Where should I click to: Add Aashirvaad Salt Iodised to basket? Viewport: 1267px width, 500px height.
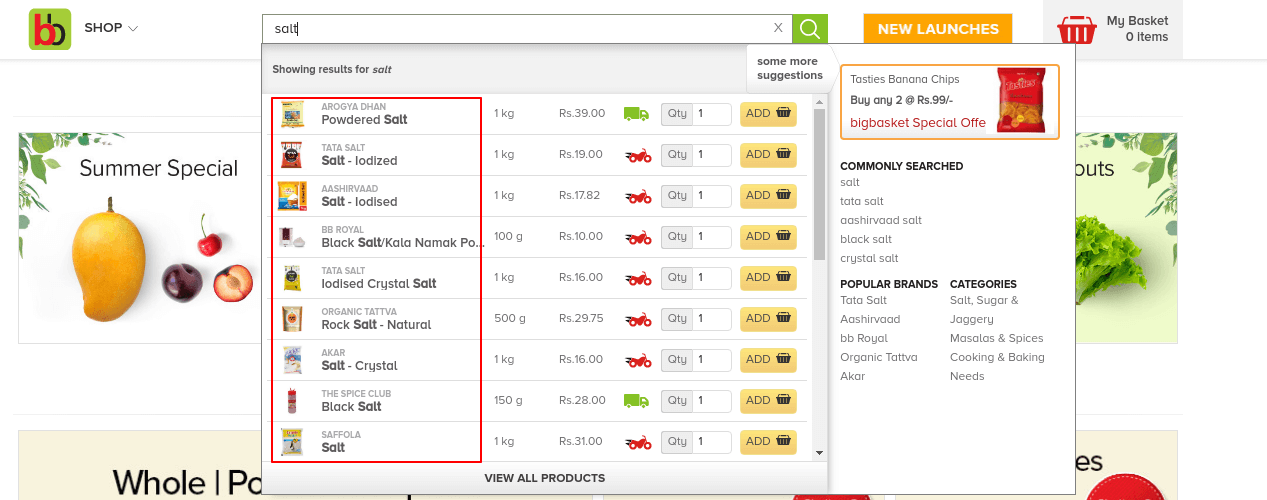768,196
